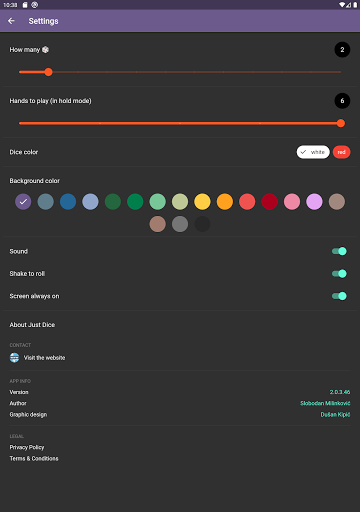Viewport: 360px width, 512px height.
Task: Select the lavender pink background swatch
Action: (314, 202)
